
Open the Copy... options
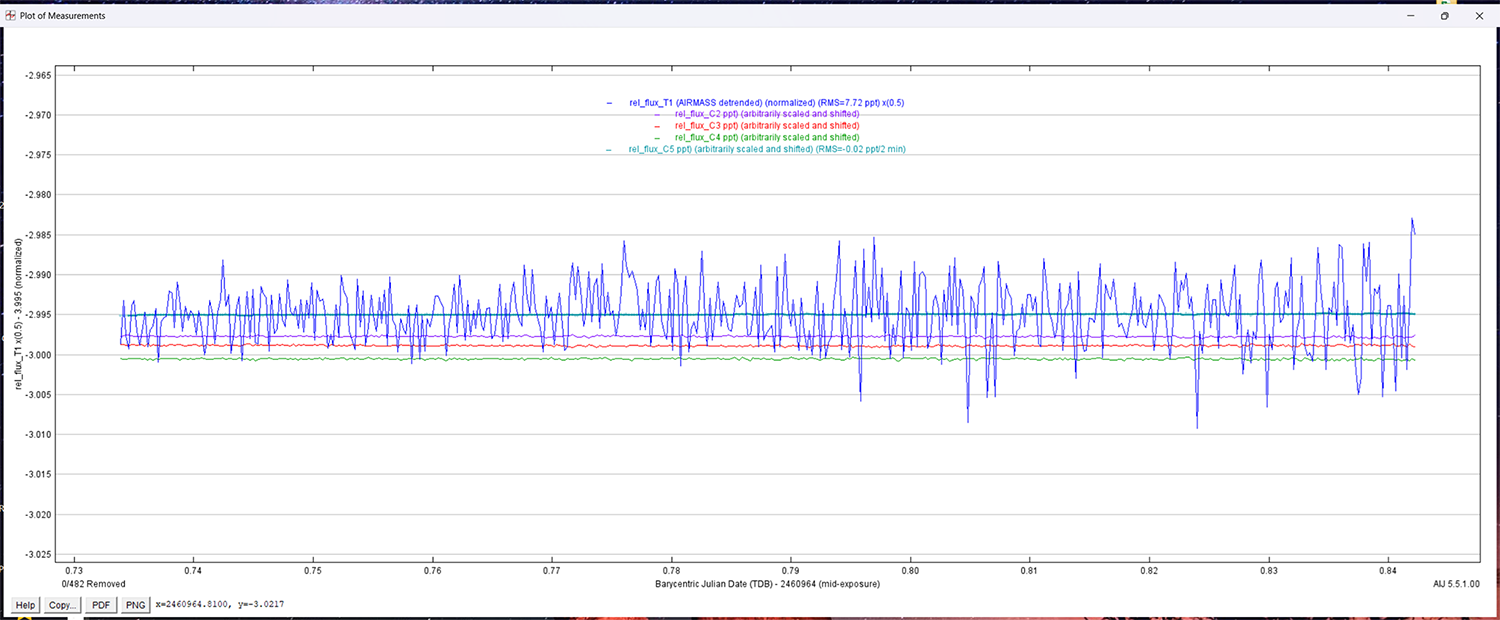(62, 605)
